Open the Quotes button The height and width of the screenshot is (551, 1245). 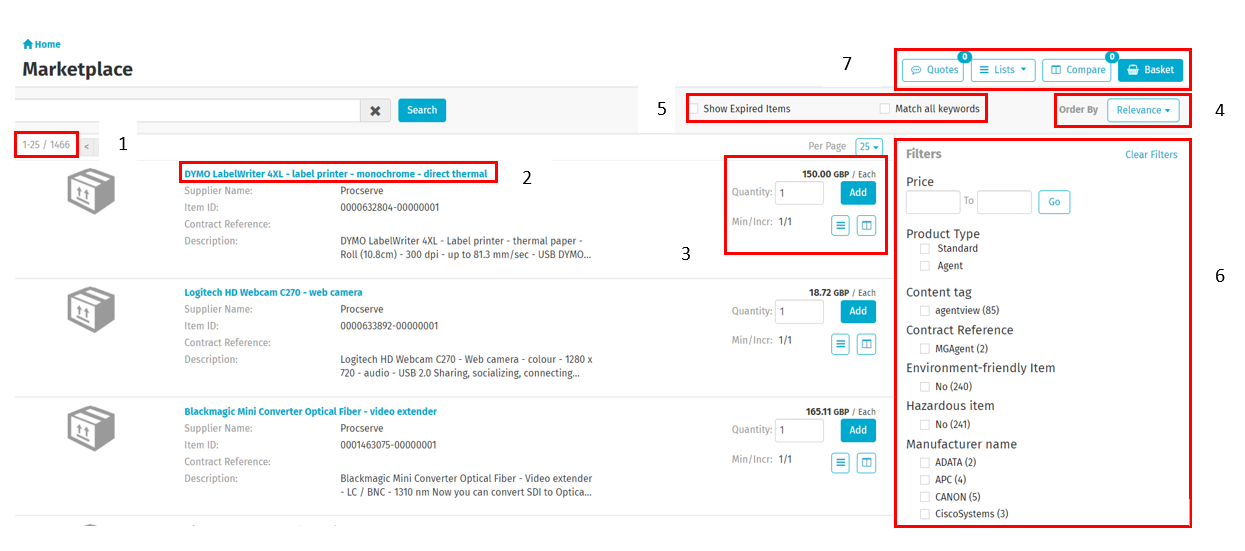[x=934, y=70]
